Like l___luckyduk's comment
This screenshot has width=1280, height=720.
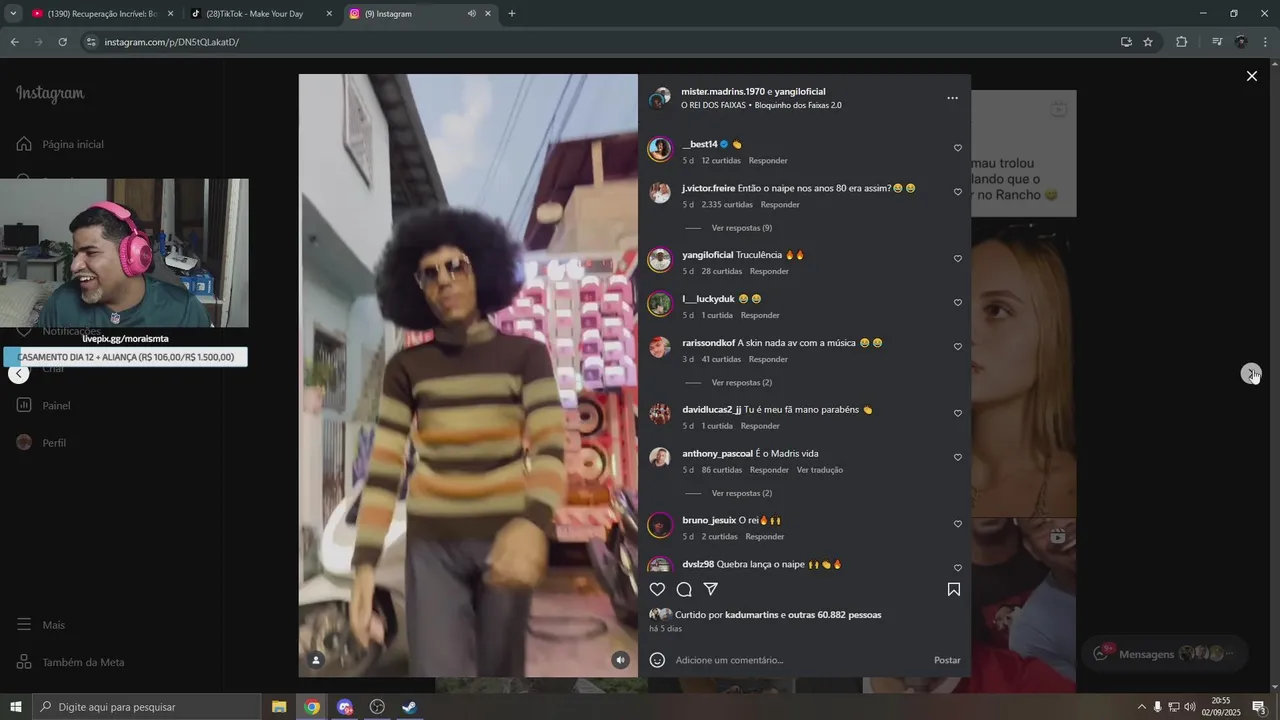(957, 303)
